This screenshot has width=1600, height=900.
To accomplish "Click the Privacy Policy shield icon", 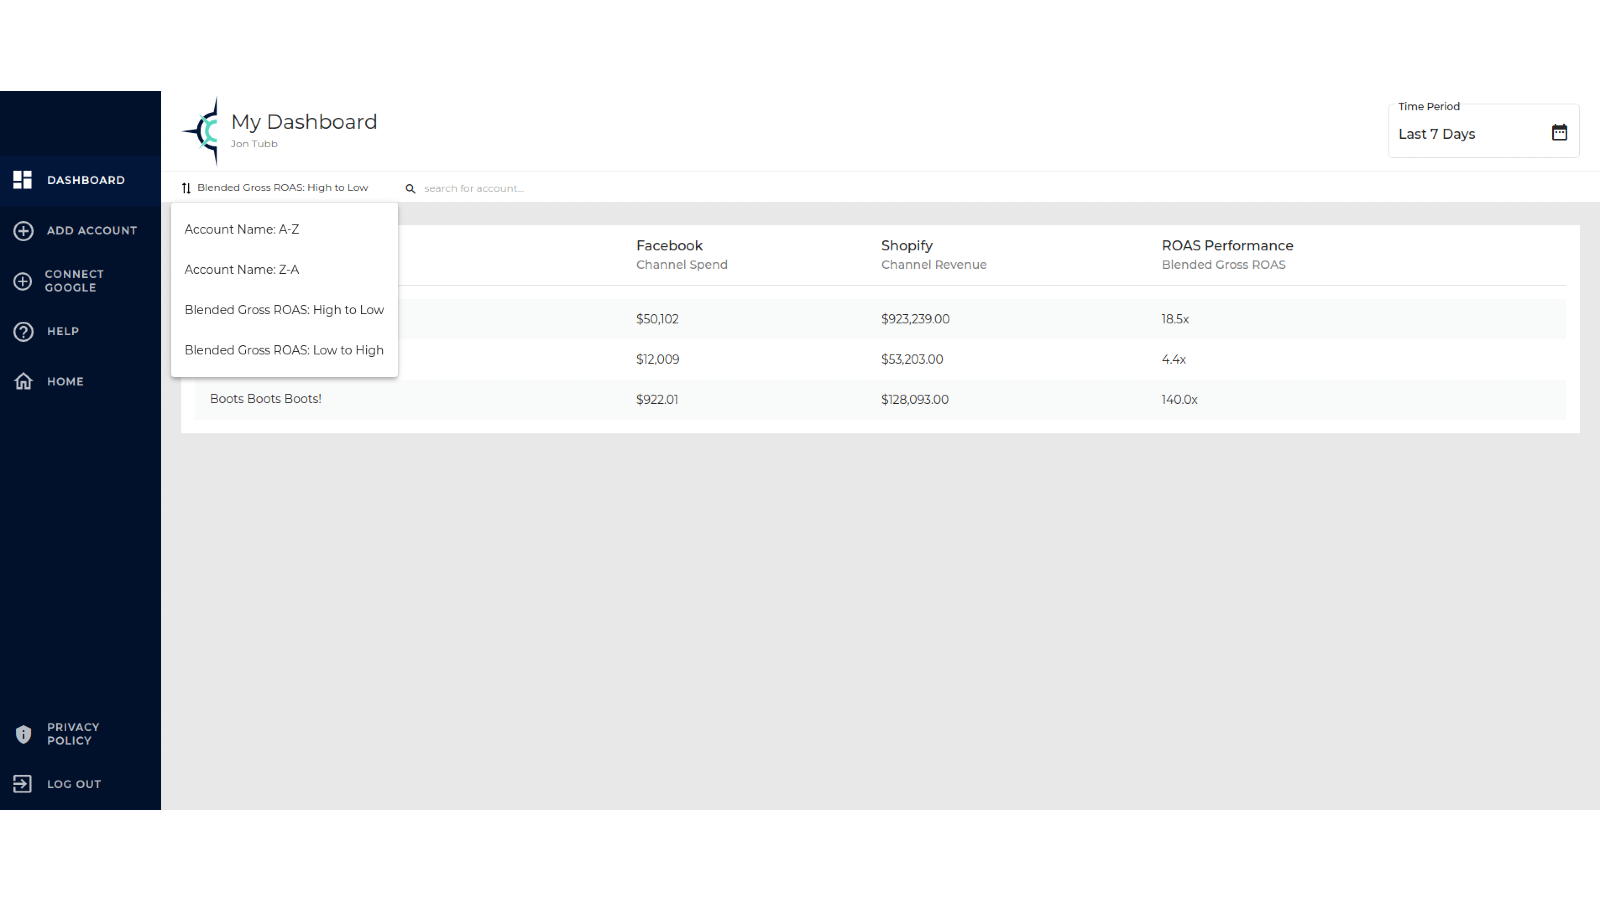I will pyautogui.click(x=23, y=734).
